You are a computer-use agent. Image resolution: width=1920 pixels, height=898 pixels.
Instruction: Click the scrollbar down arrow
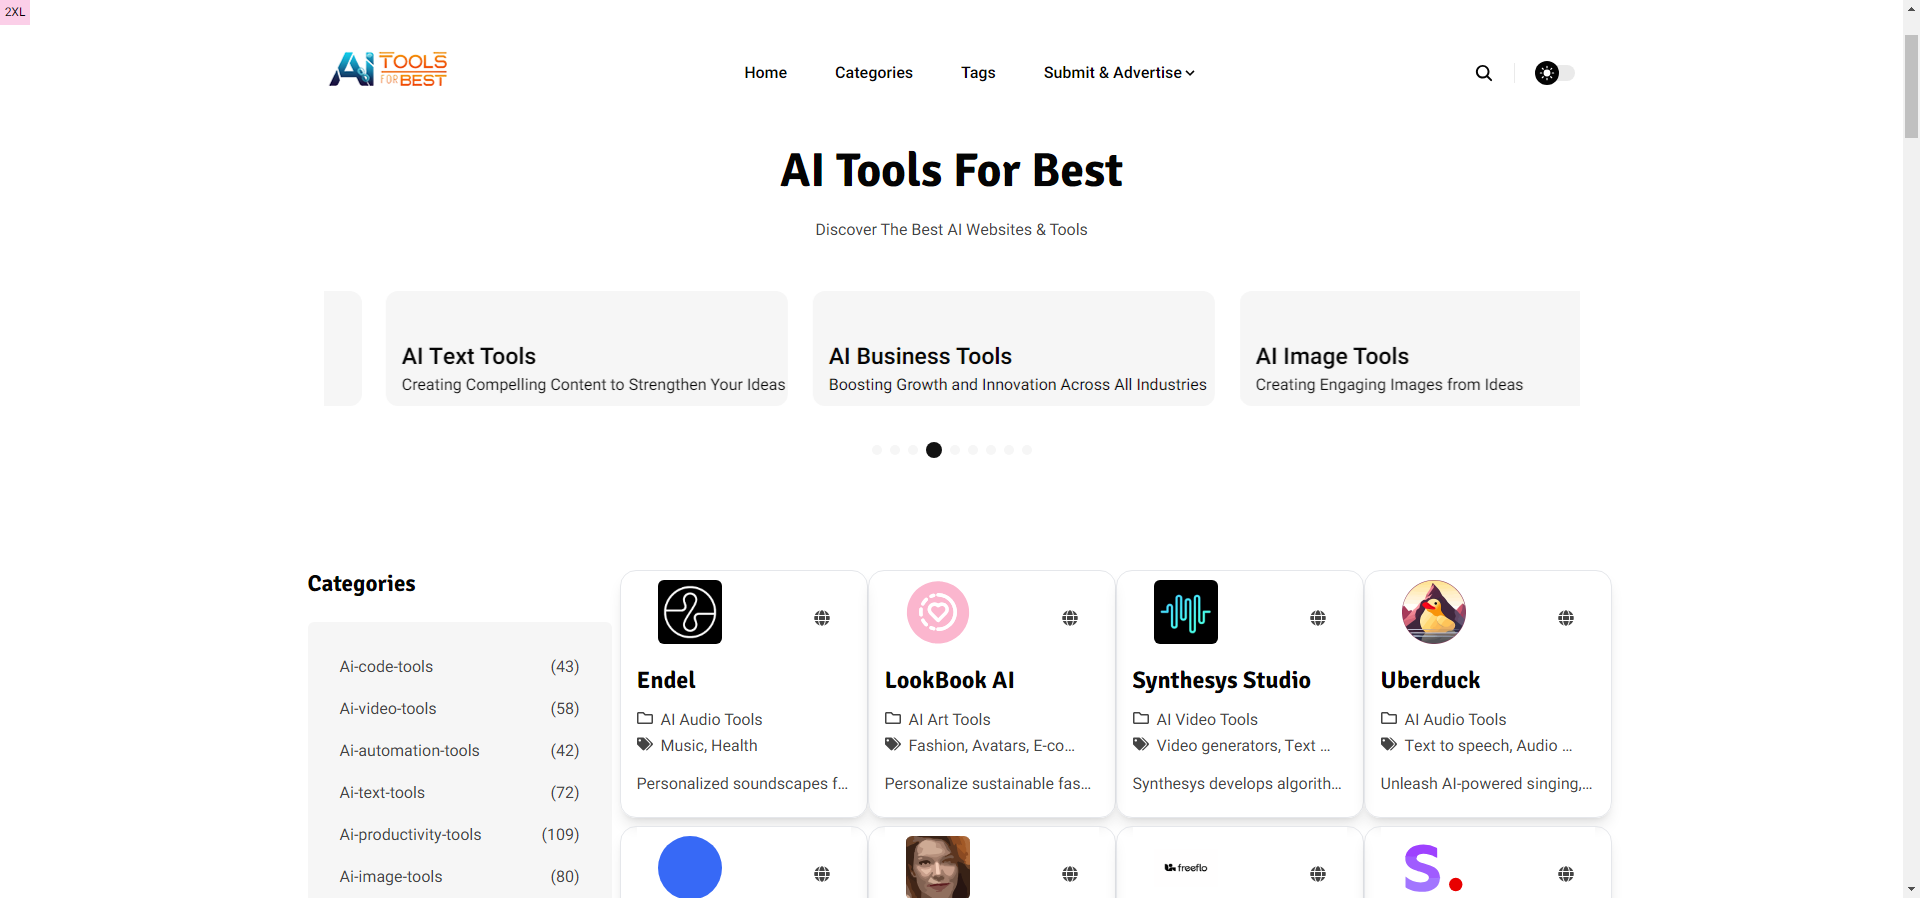point(1911,889)
